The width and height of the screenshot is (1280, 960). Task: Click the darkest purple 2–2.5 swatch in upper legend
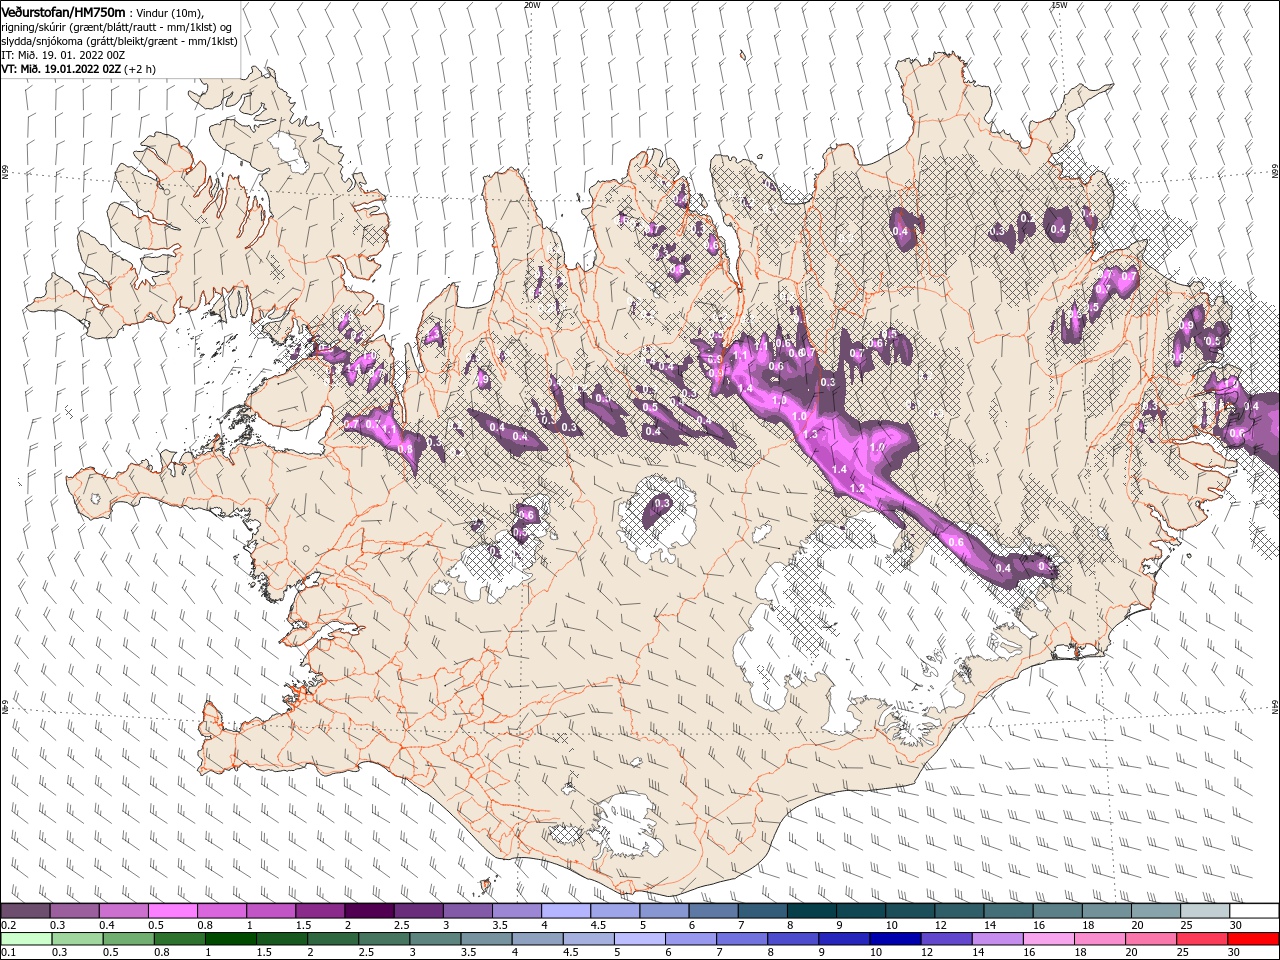pyautogui.click(x=368, y=910)
